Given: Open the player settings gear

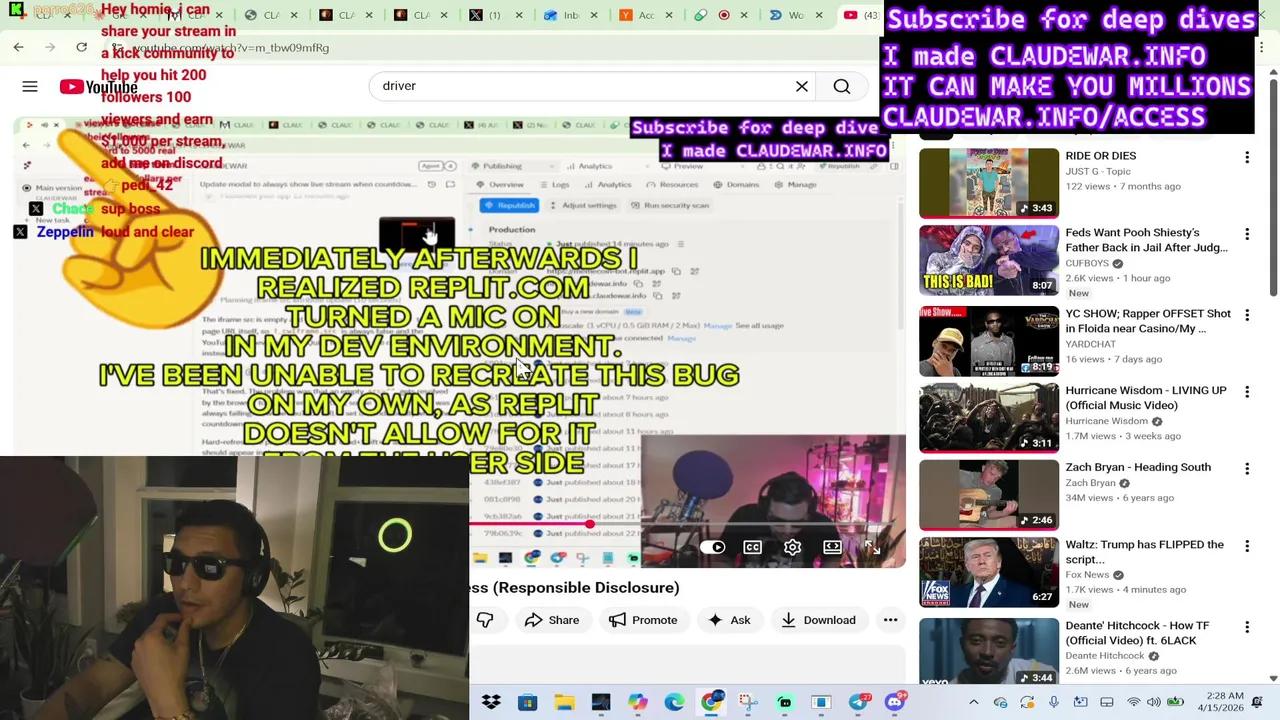Looking at the screenshot, I should click(792, 547).
